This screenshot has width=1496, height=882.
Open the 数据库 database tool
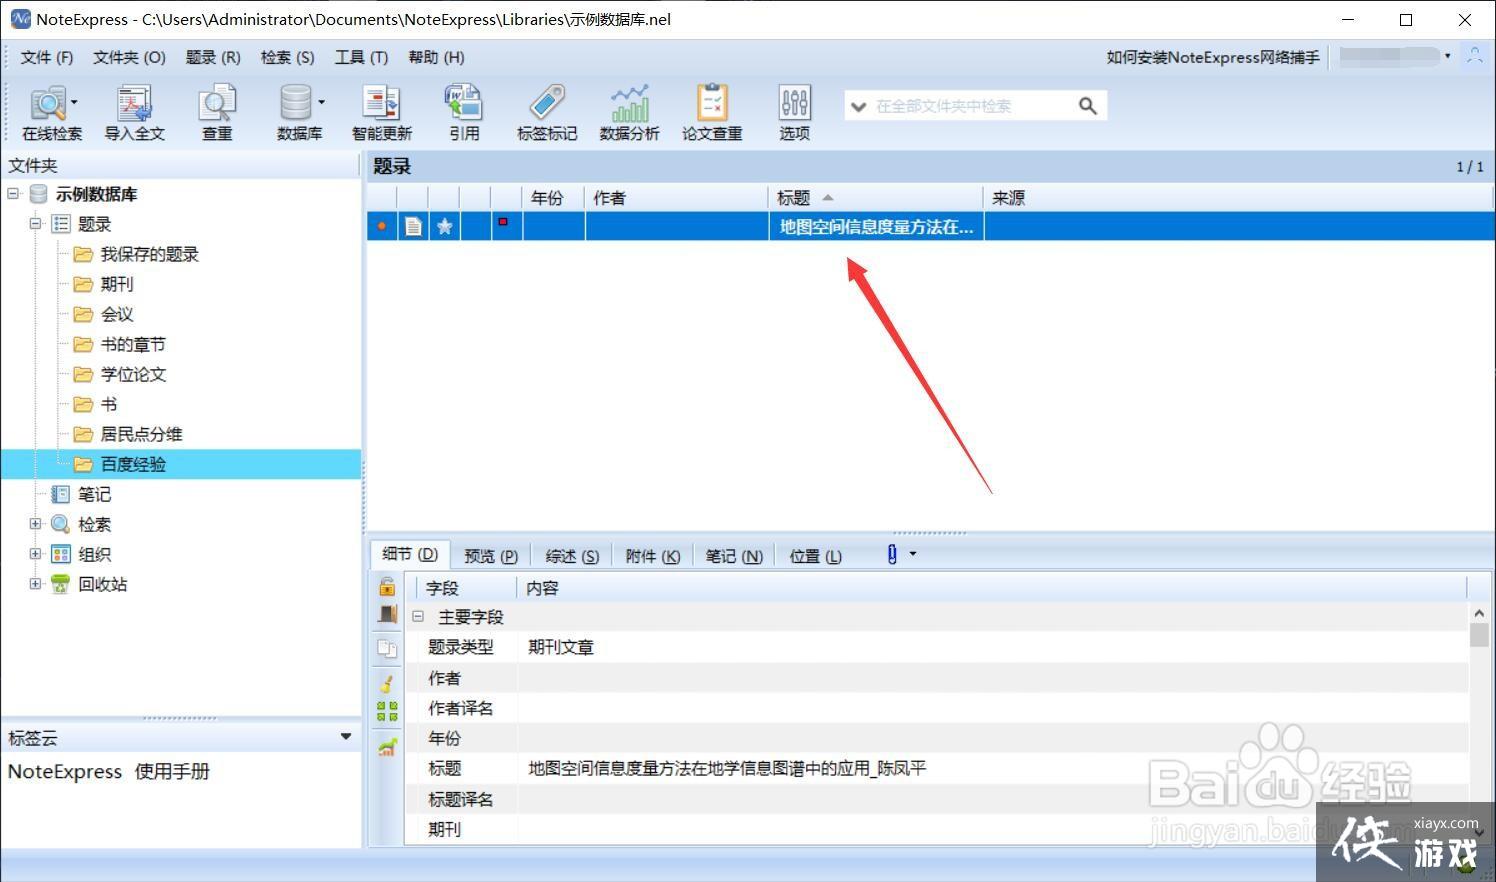(298, 112)
